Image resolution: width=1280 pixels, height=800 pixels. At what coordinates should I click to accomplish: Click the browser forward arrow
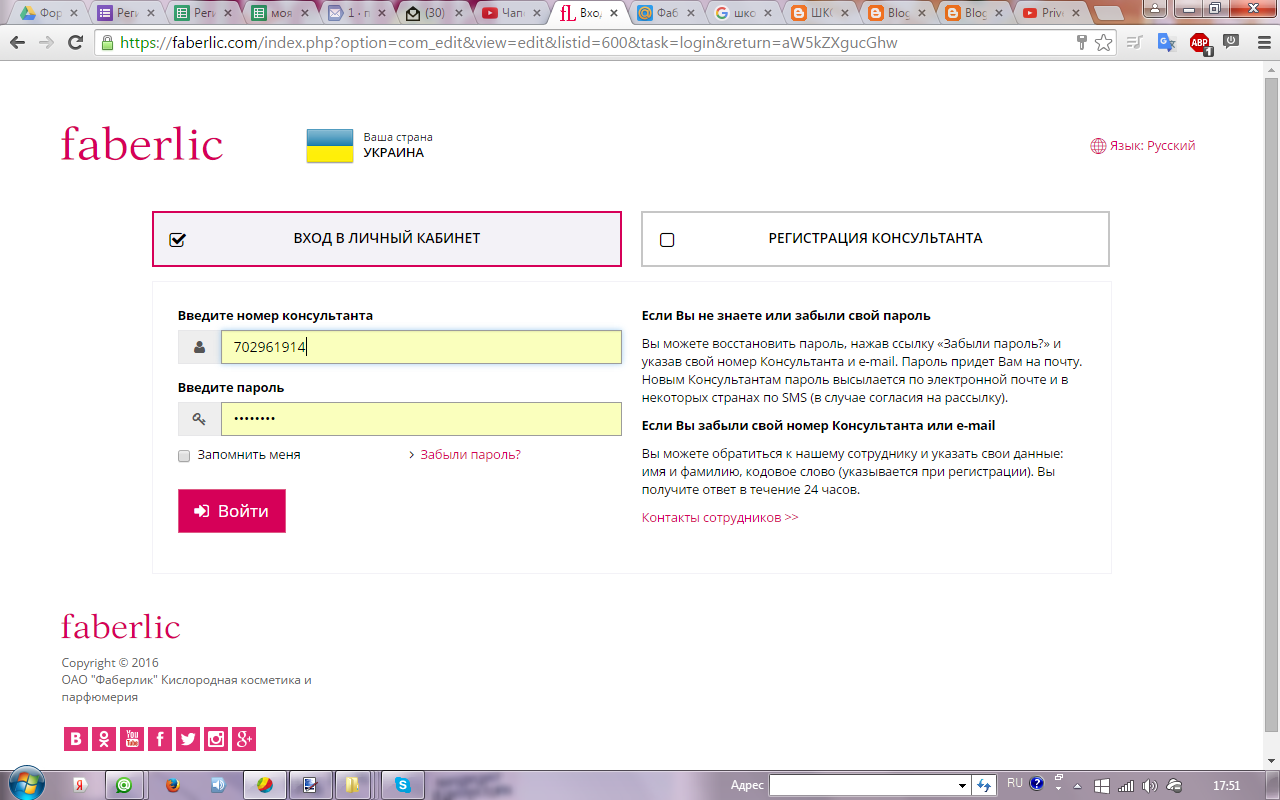click(x=46, y=43)
